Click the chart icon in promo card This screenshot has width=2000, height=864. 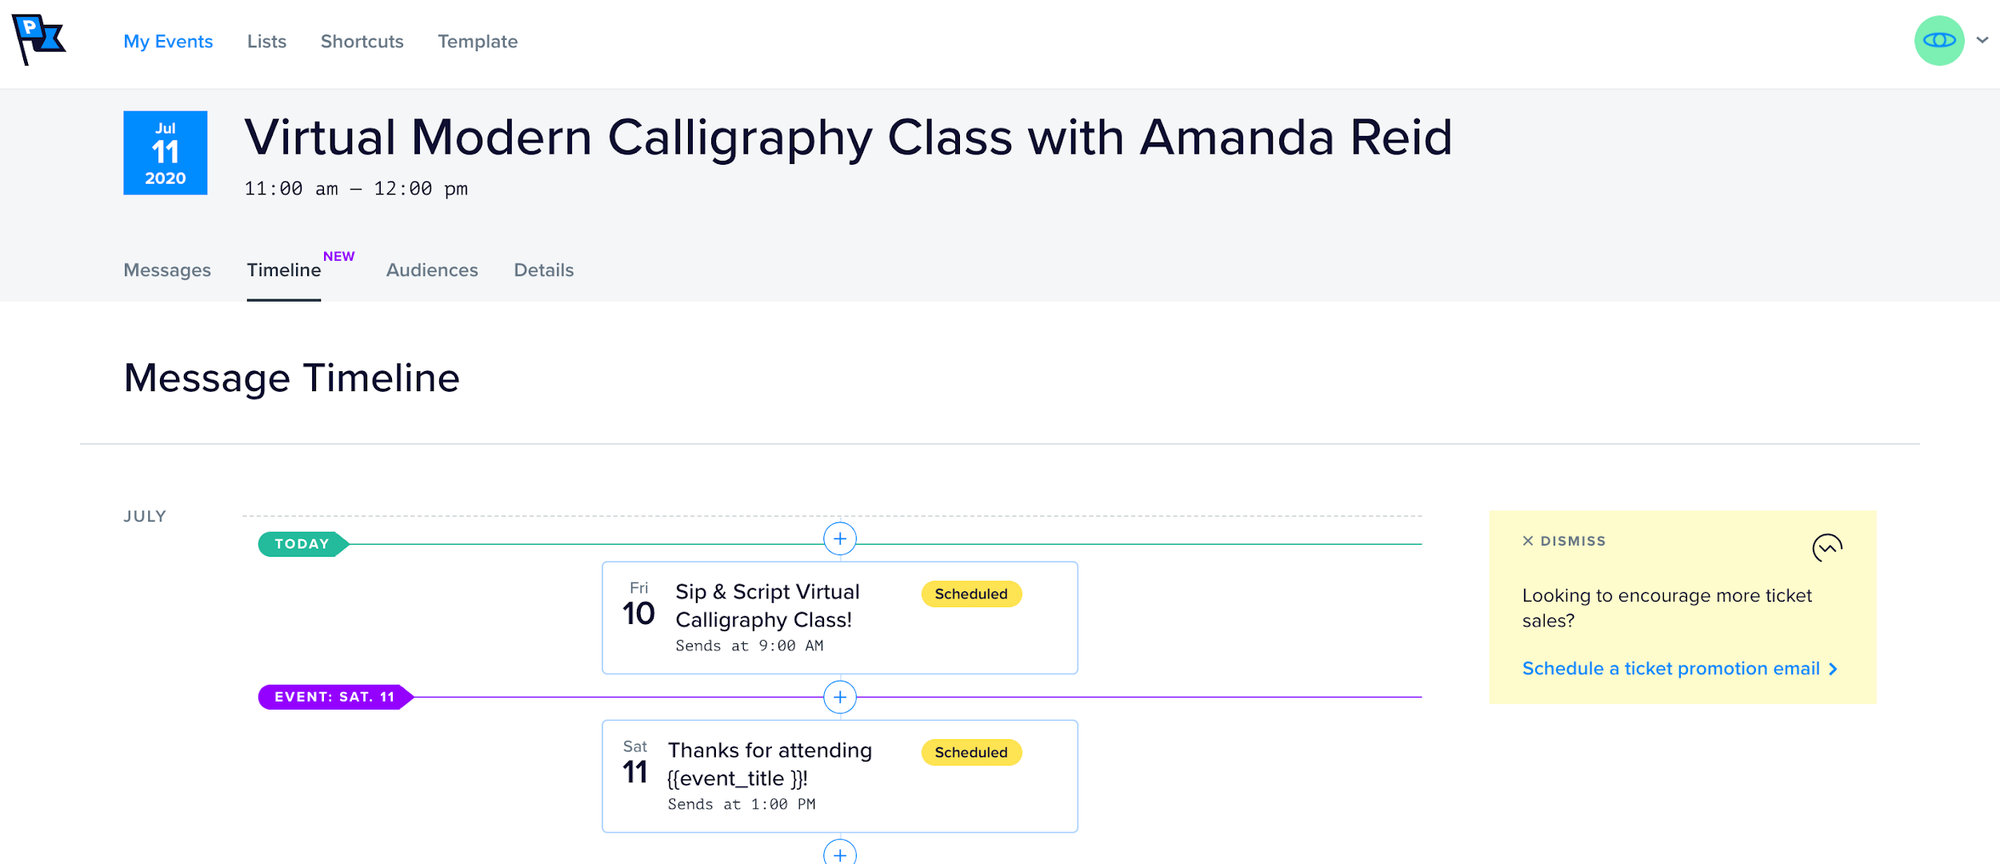pos(1827,547)
